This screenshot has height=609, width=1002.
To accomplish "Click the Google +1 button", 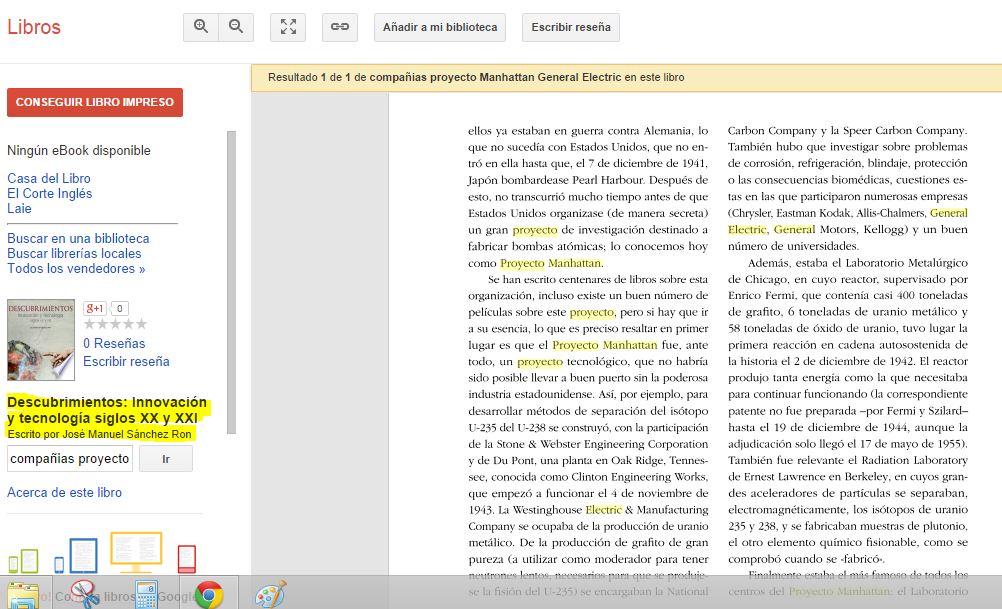I will click(95, 308).
